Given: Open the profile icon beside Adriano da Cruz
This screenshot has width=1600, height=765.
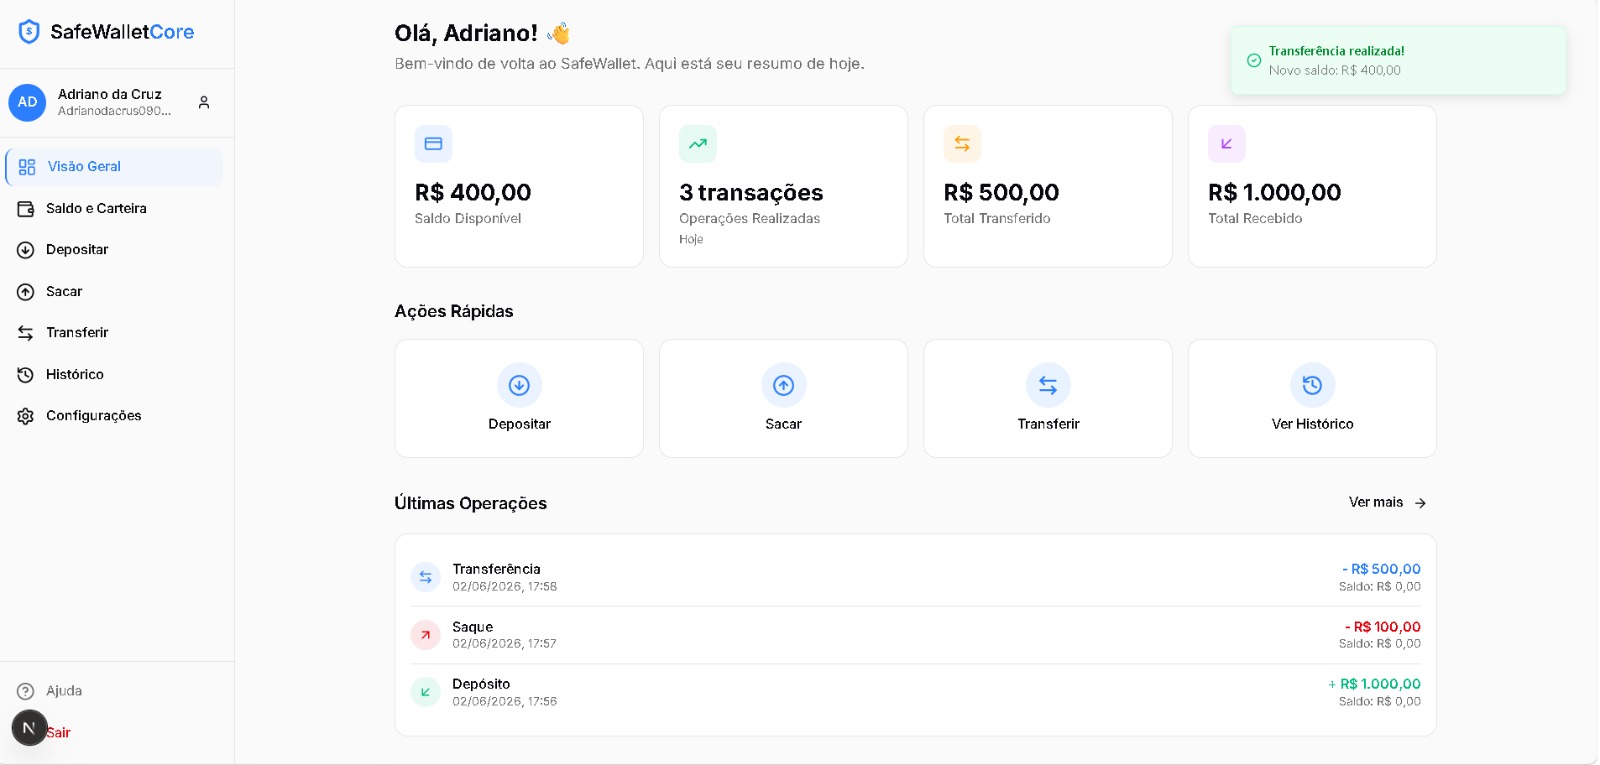Looking at the screenshot, I should coord(204,102).
